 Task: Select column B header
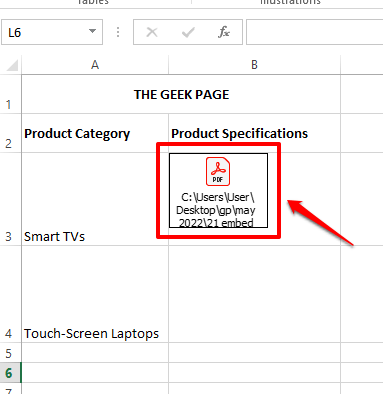pos(254,65)
